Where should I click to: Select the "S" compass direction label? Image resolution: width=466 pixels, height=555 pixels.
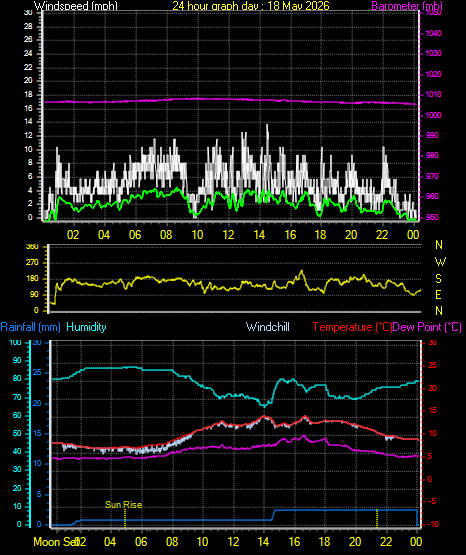click(x=438, y=279)
